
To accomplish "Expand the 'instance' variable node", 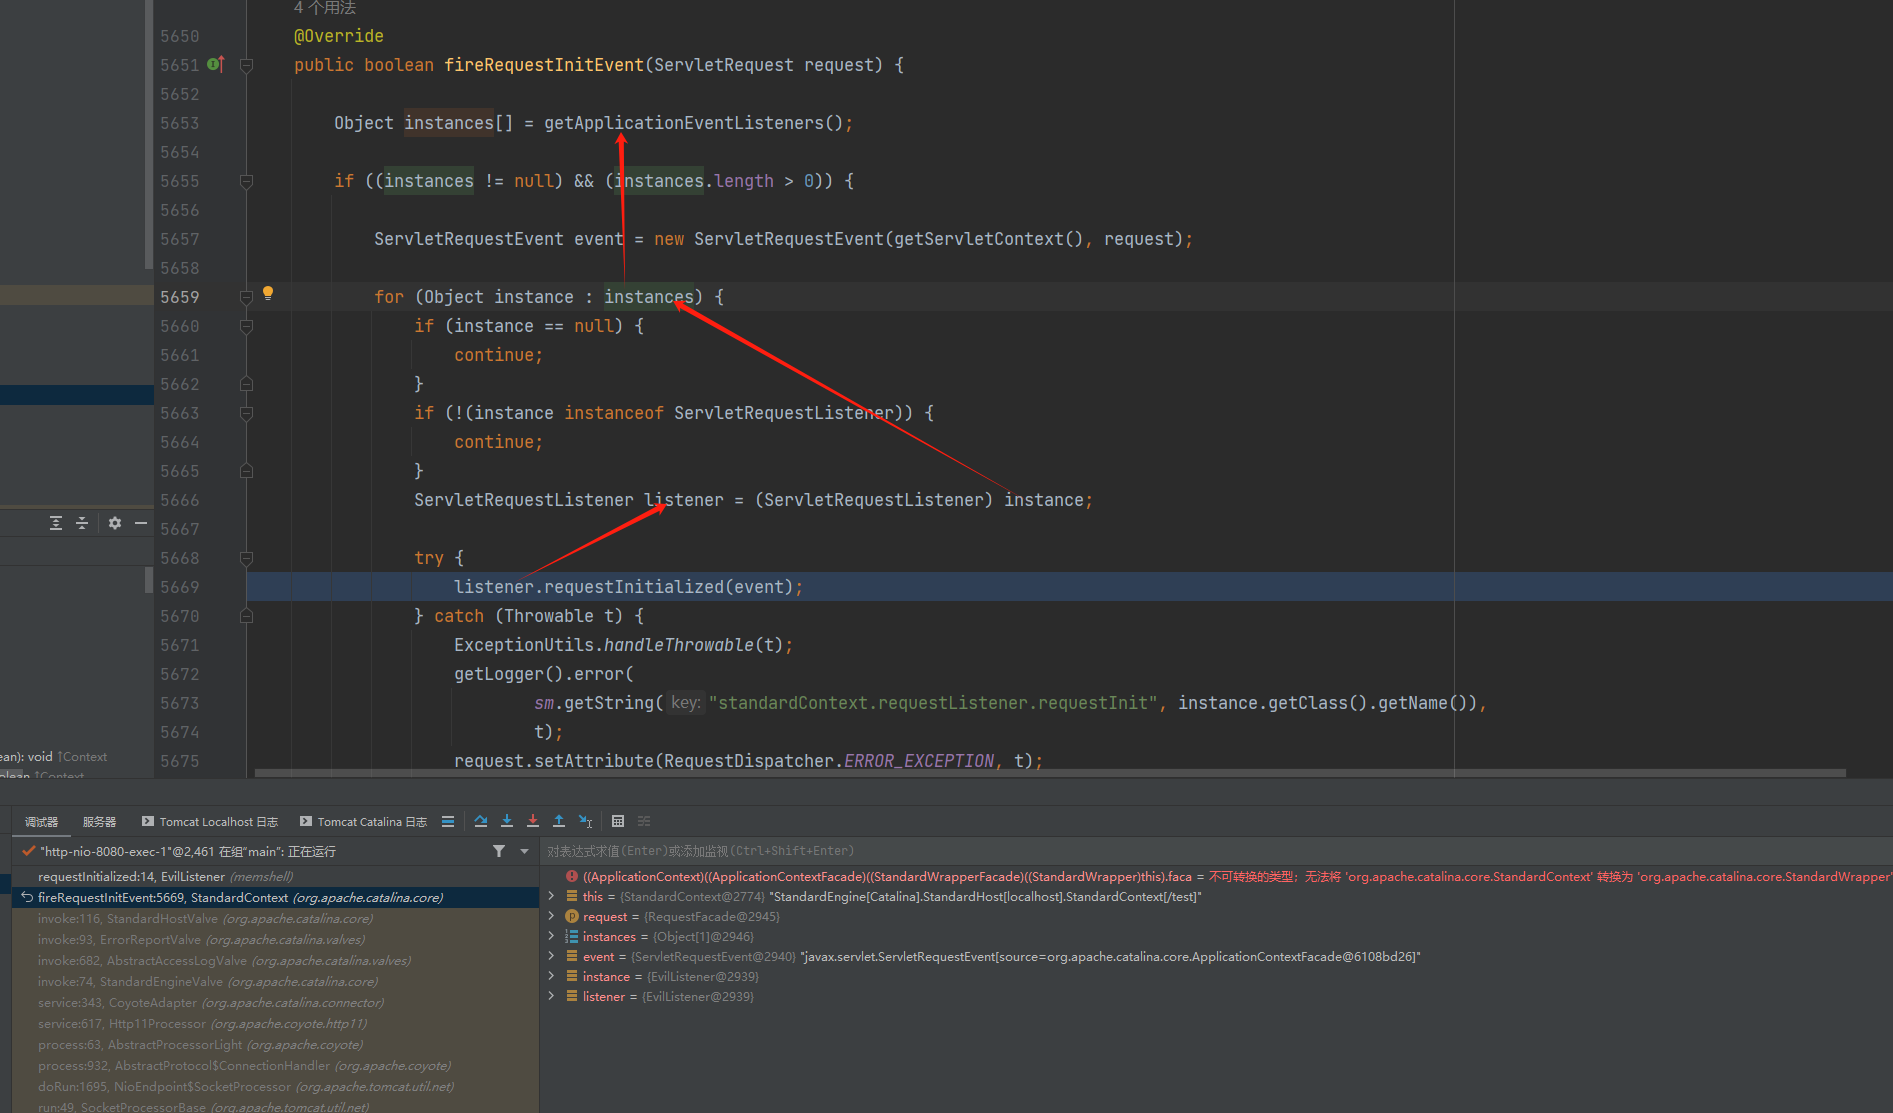I will [551, 976].
